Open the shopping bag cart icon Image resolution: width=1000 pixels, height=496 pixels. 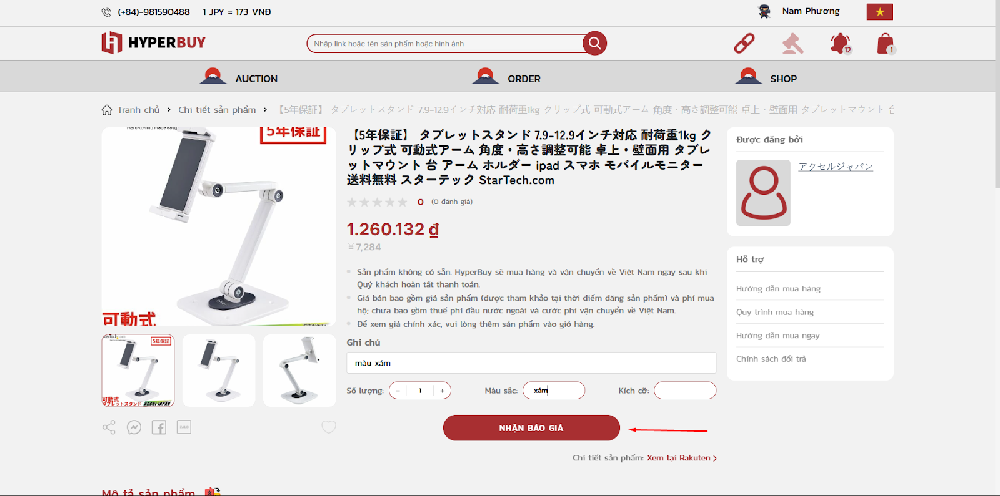click(886, 43)
